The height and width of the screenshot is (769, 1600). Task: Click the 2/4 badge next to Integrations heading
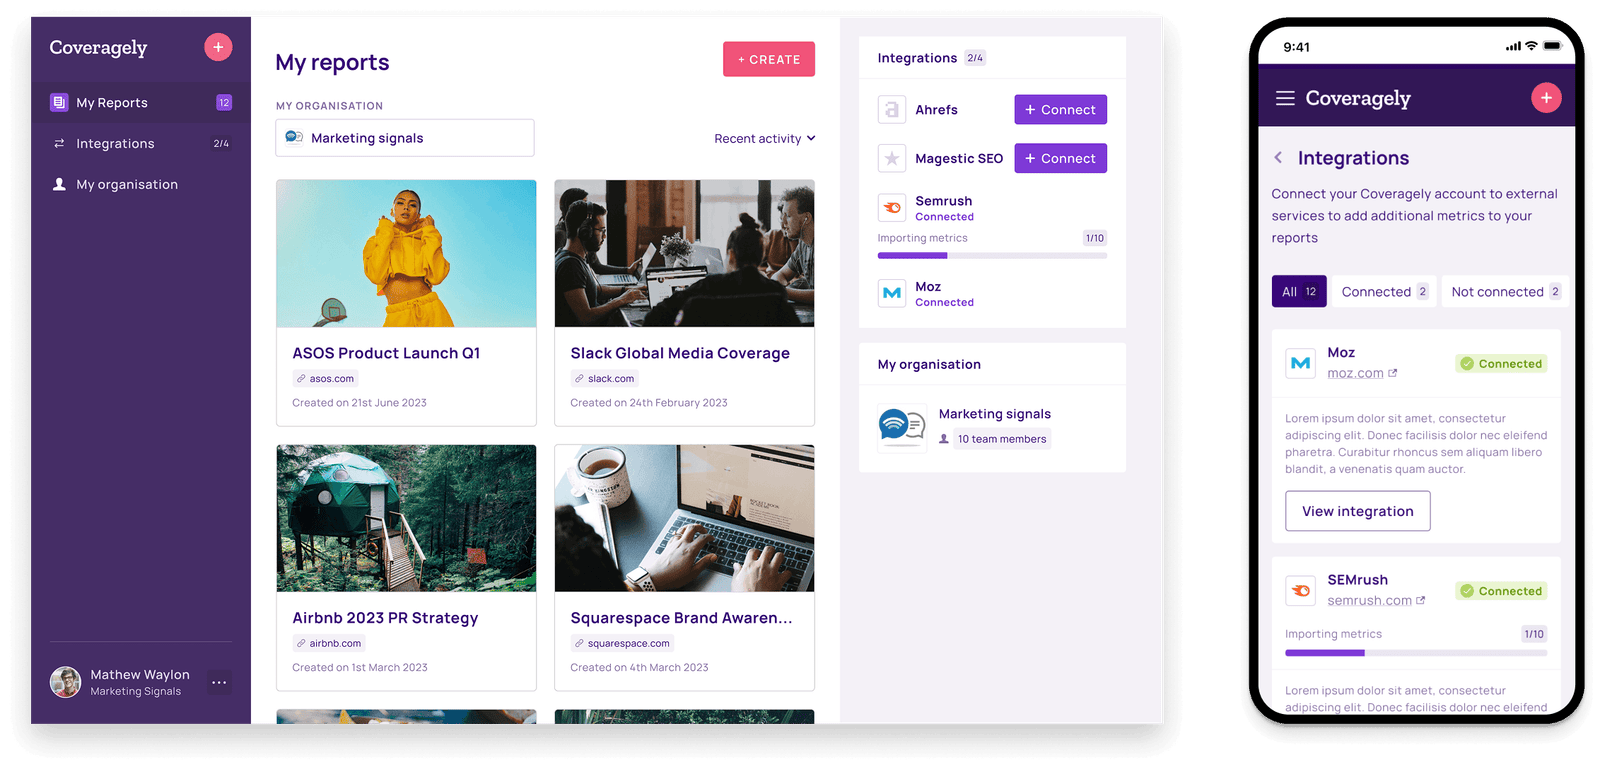pos(975,58)
